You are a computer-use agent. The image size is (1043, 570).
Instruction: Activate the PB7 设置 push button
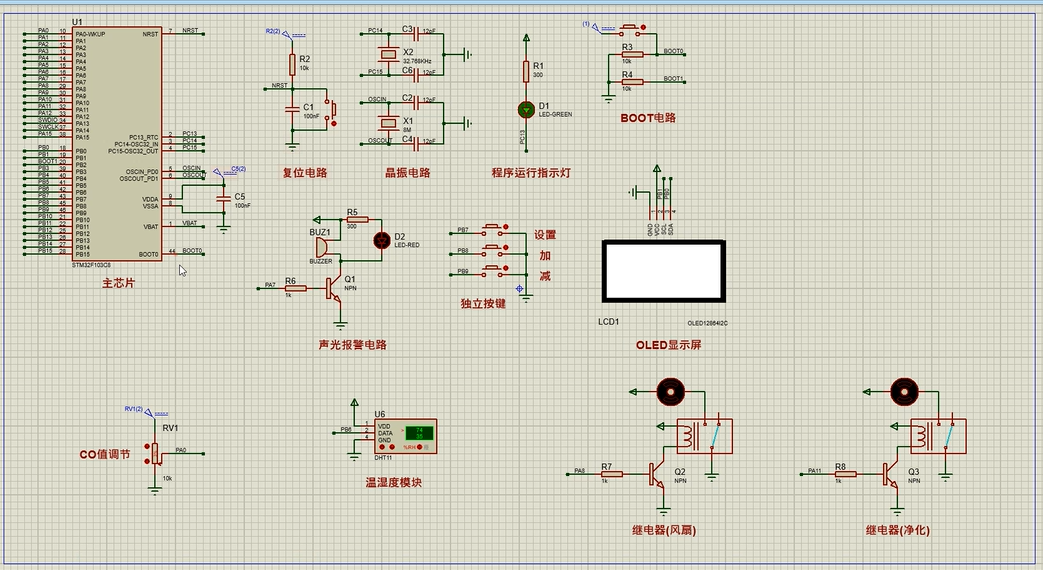[493, 229]
